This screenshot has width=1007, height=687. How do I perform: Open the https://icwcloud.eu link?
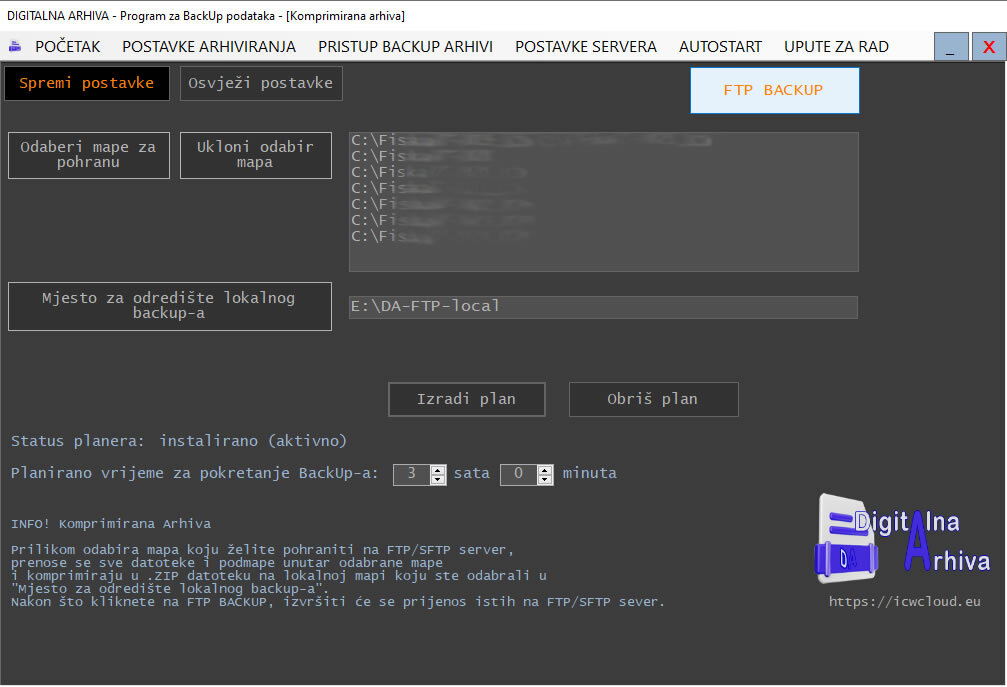904,602
